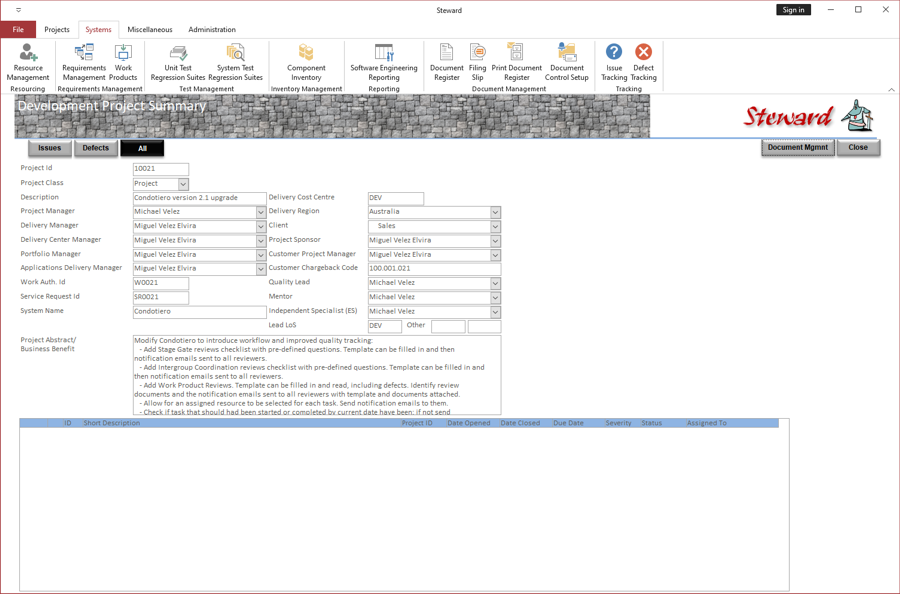The image size is (900, 594).
Task: Expand the Mentor dropdown
Action: click(x=495, y=297)
